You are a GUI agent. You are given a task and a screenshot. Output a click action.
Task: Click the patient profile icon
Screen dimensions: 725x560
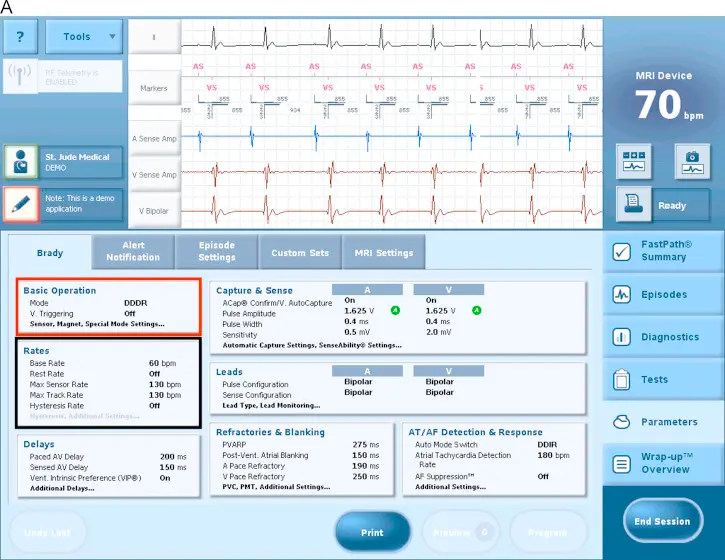point(20,164)
